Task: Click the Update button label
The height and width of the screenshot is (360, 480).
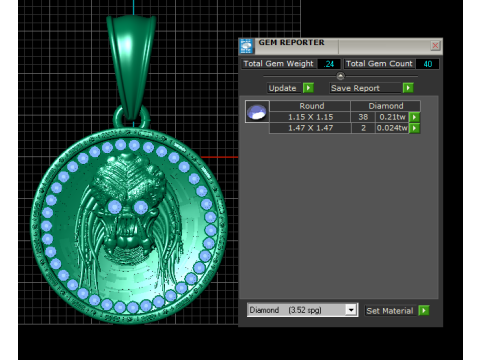Action: coord(283,88)
